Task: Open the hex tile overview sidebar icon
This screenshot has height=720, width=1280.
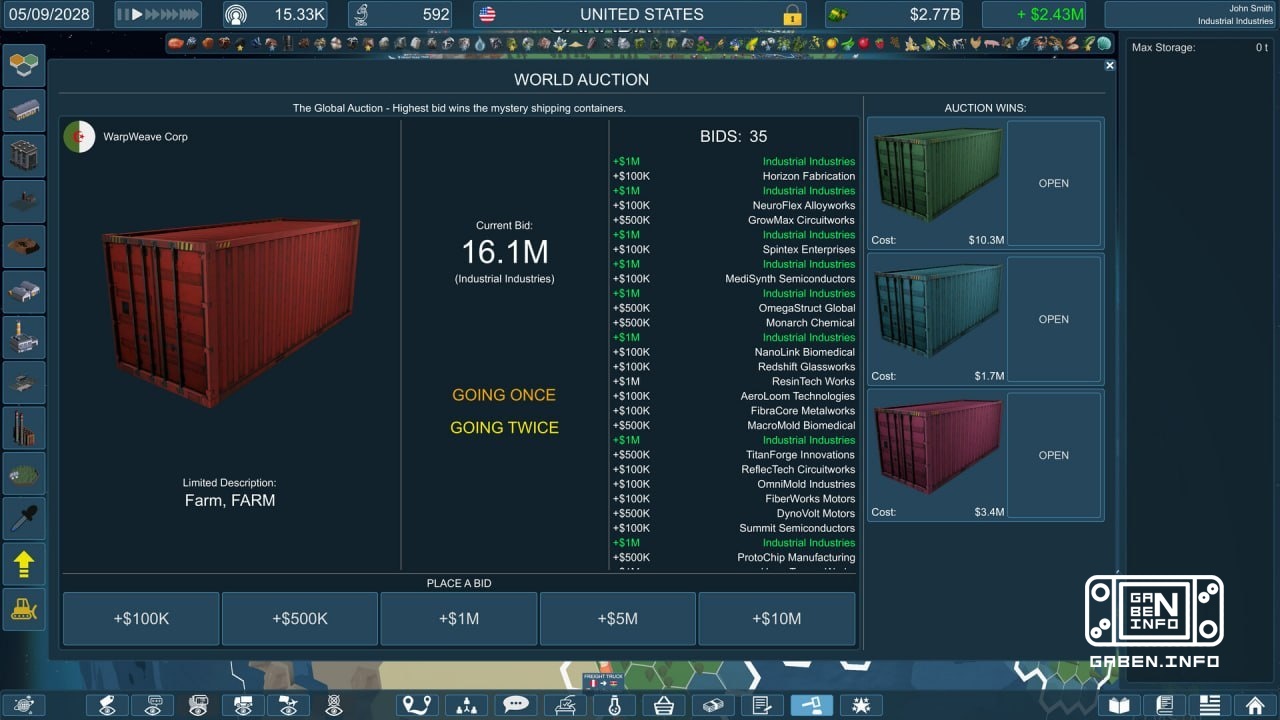Action: pos(25,66)
